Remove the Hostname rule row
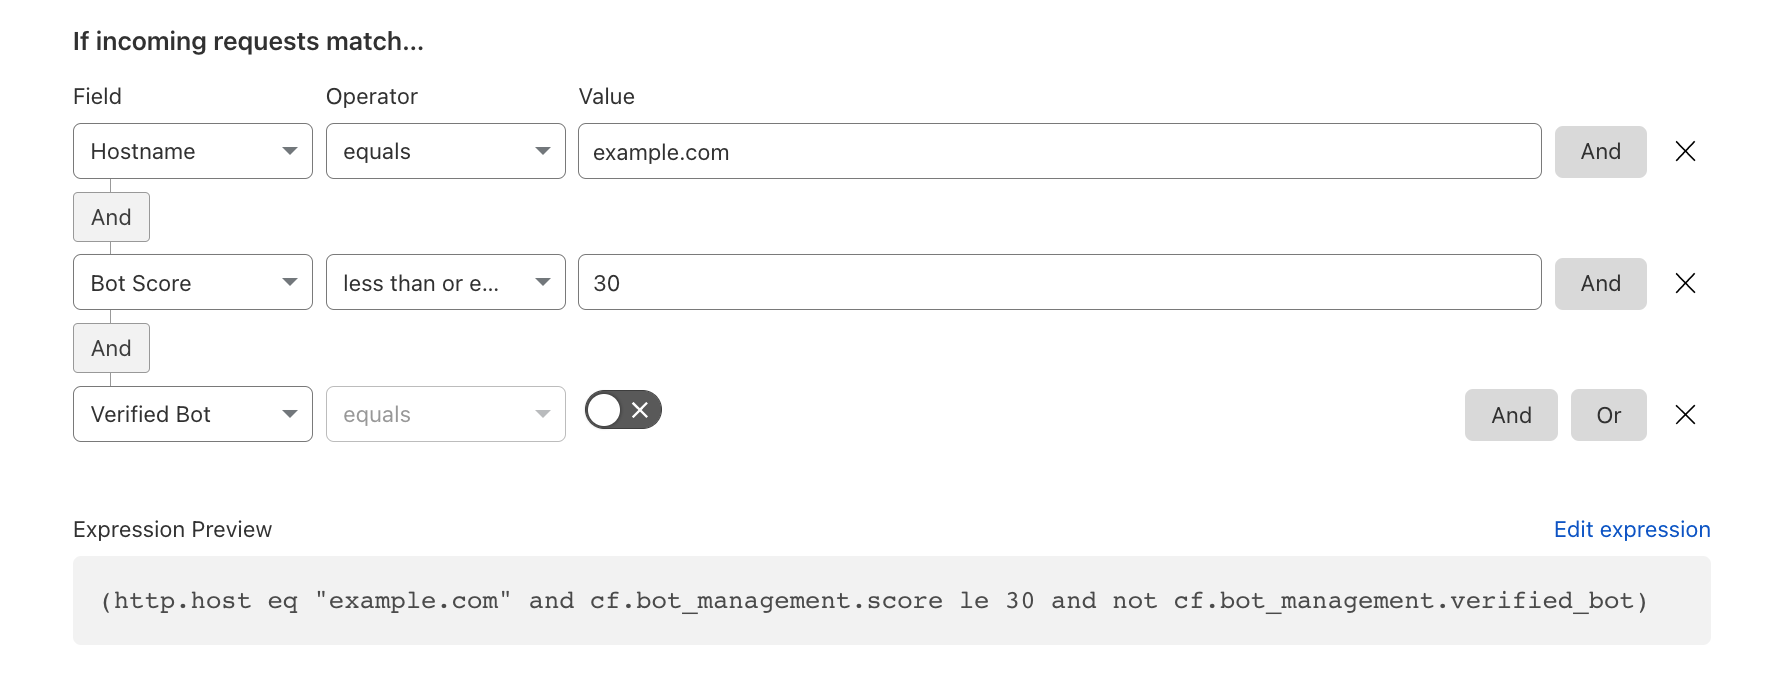The image size is (1780, 674). pos(1685,152)
